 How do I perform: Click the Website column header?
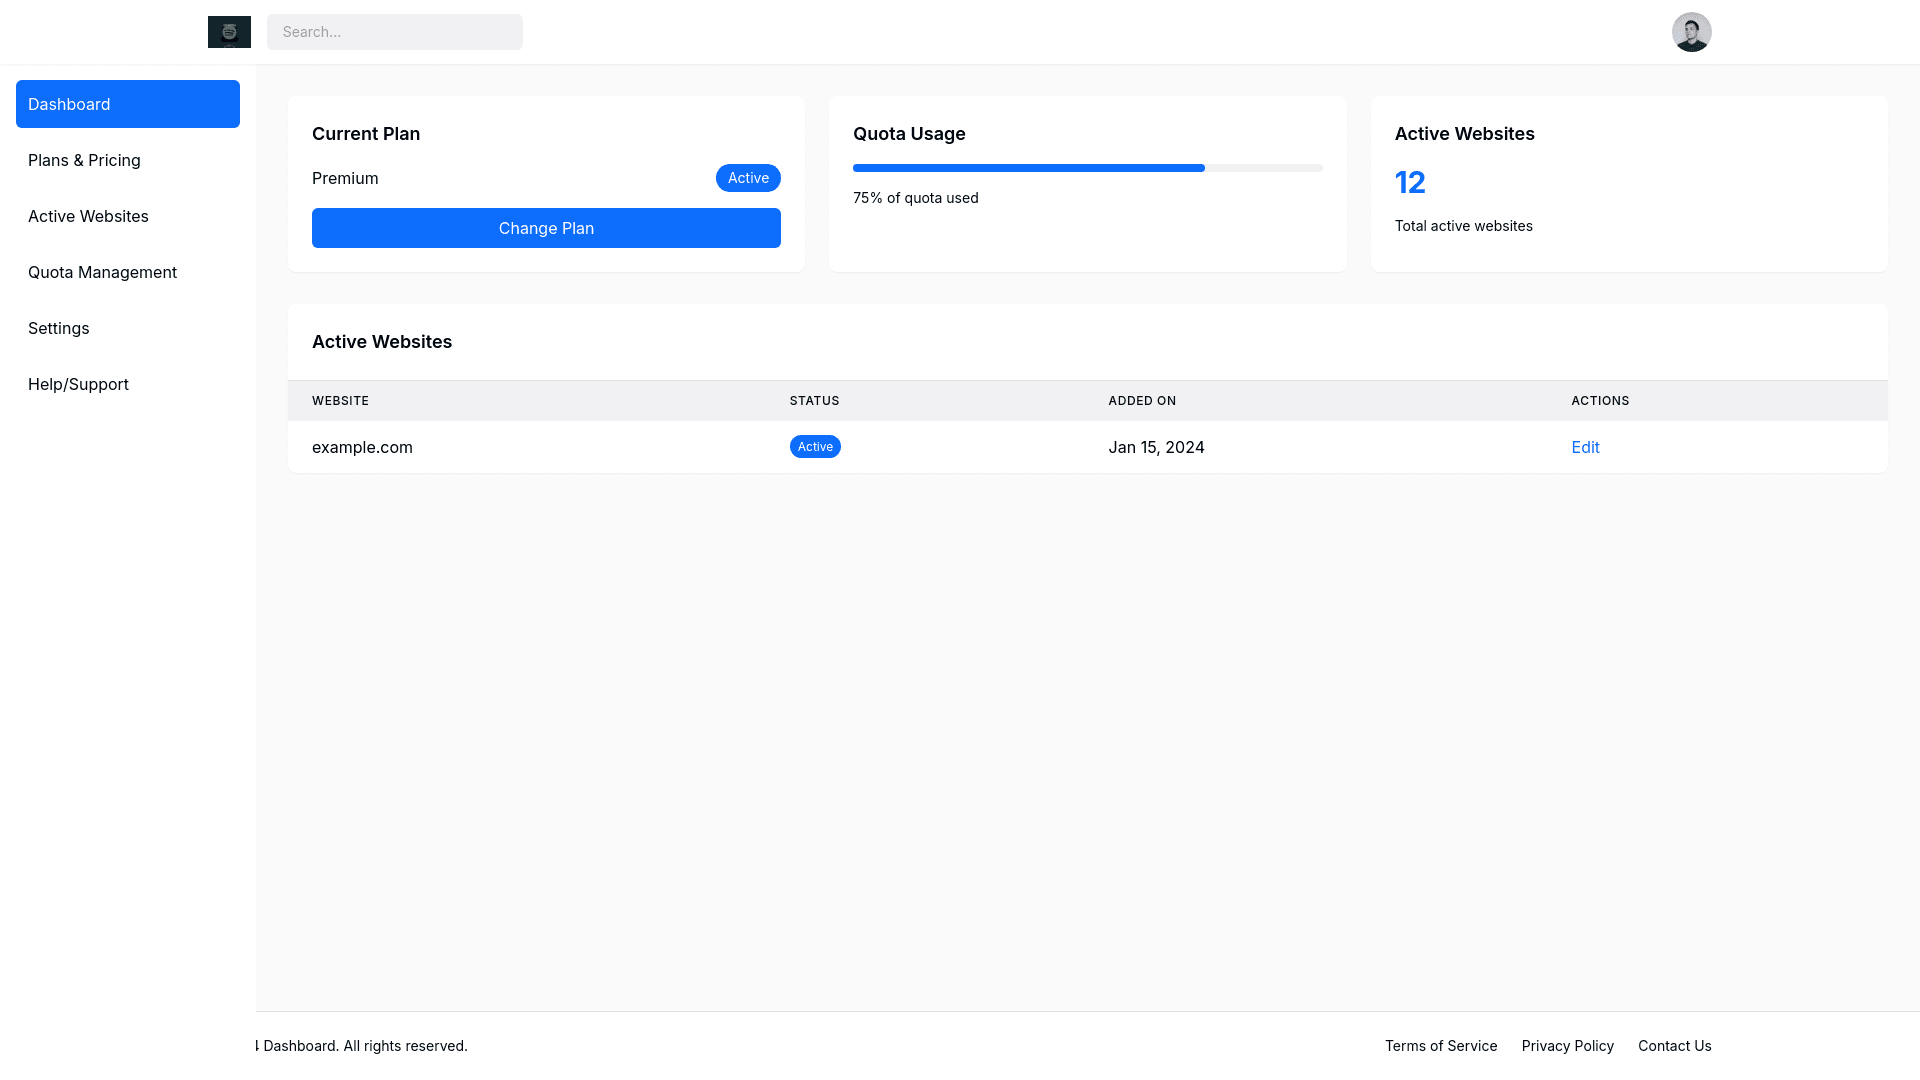[340, 400]
